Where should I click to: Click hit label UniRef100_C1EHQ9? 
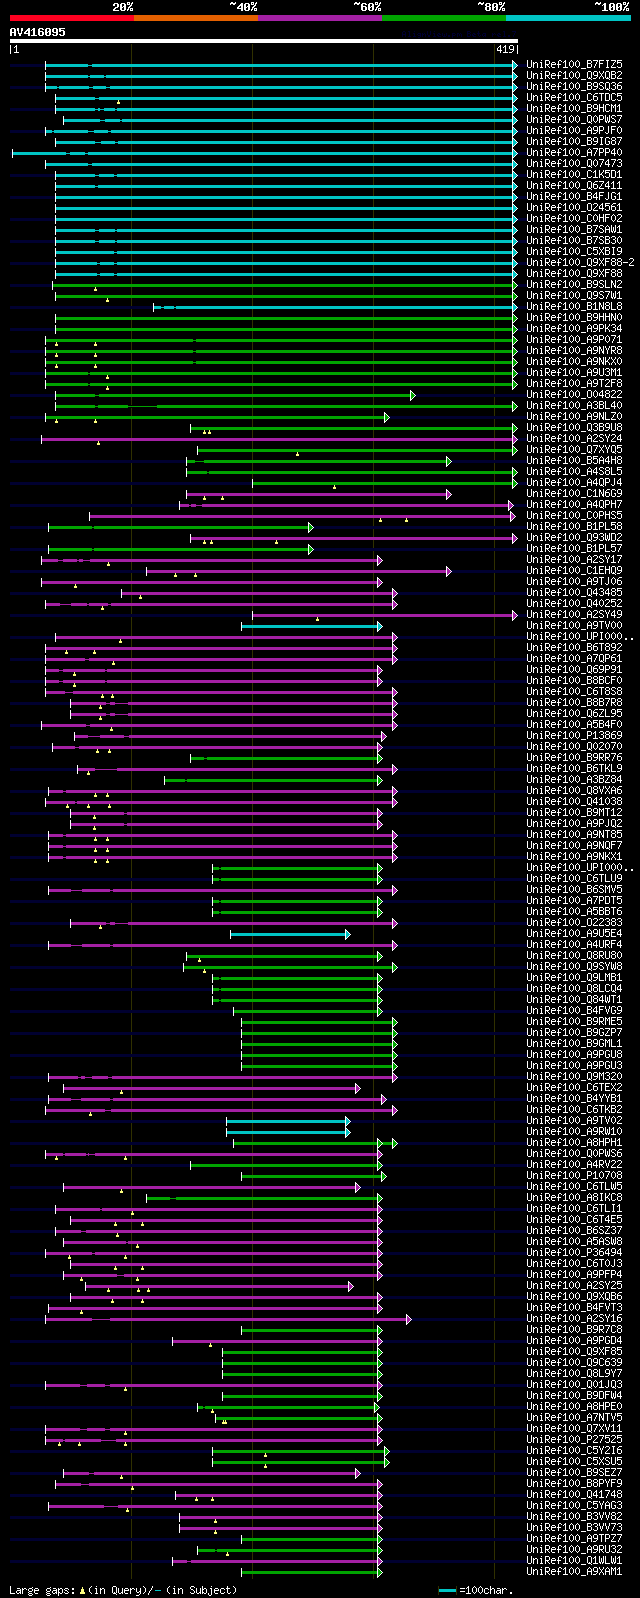[x=574, y=570]
